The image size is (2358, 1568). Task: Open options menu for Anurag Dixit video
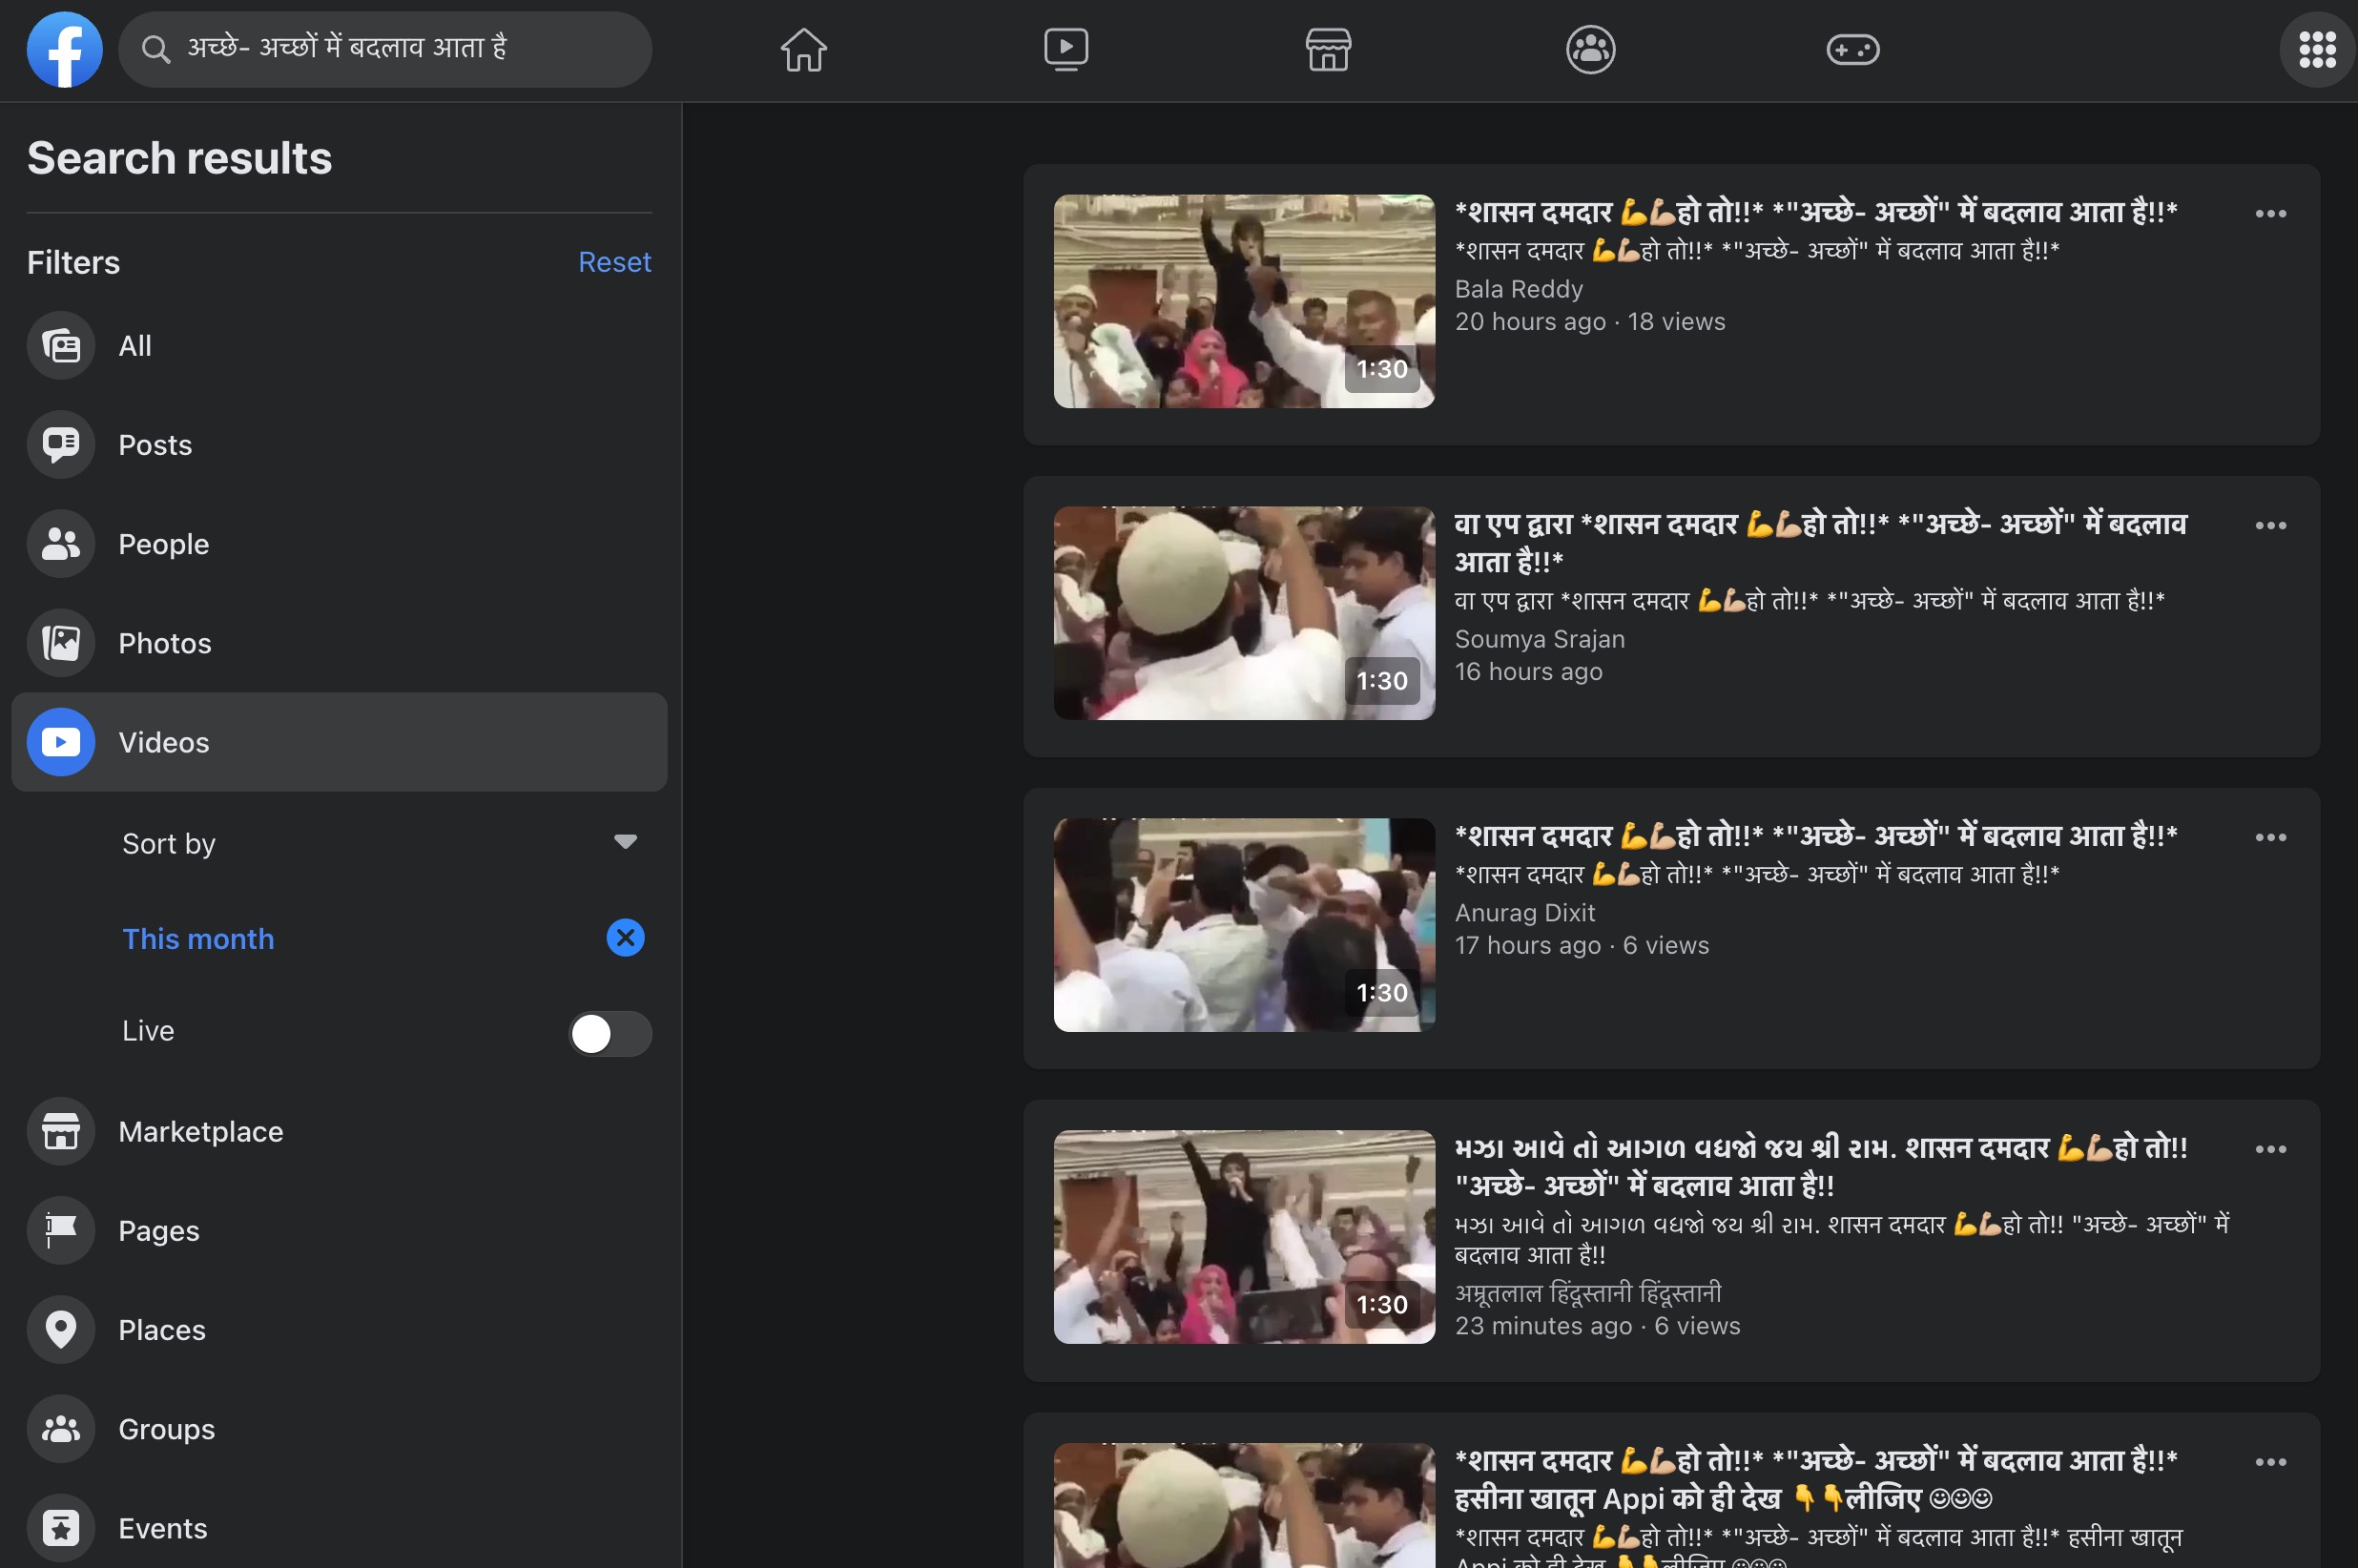tap(2271, 837)
